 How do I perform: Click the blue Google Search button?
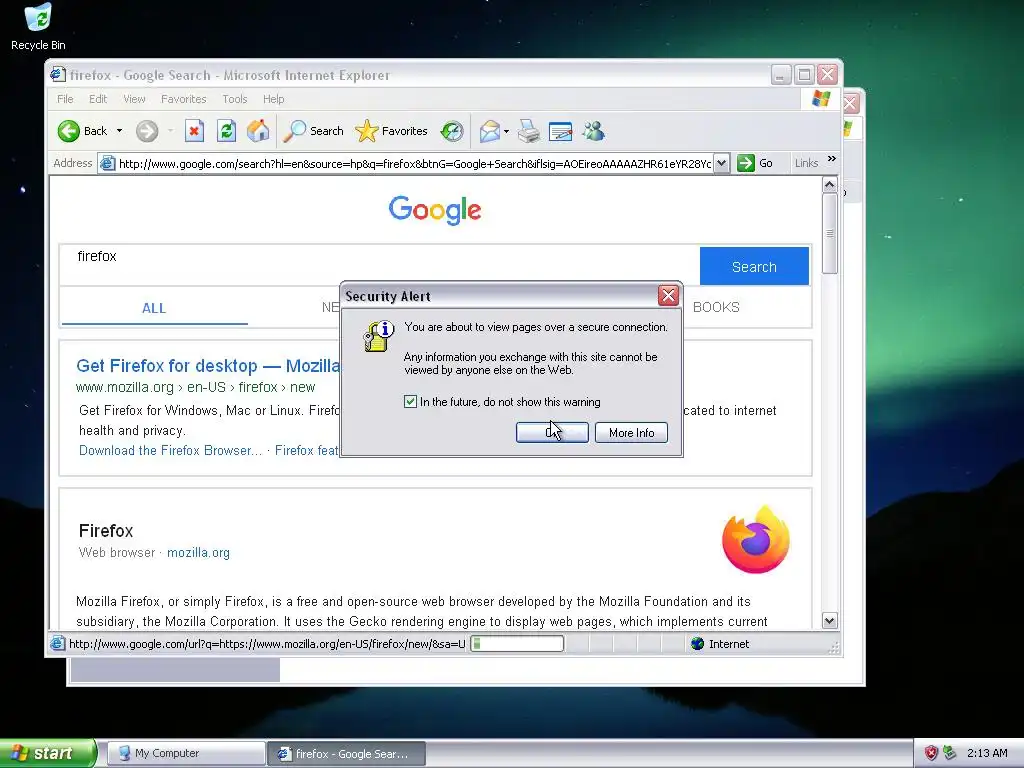pyautogui.click(x=754, y=266)
